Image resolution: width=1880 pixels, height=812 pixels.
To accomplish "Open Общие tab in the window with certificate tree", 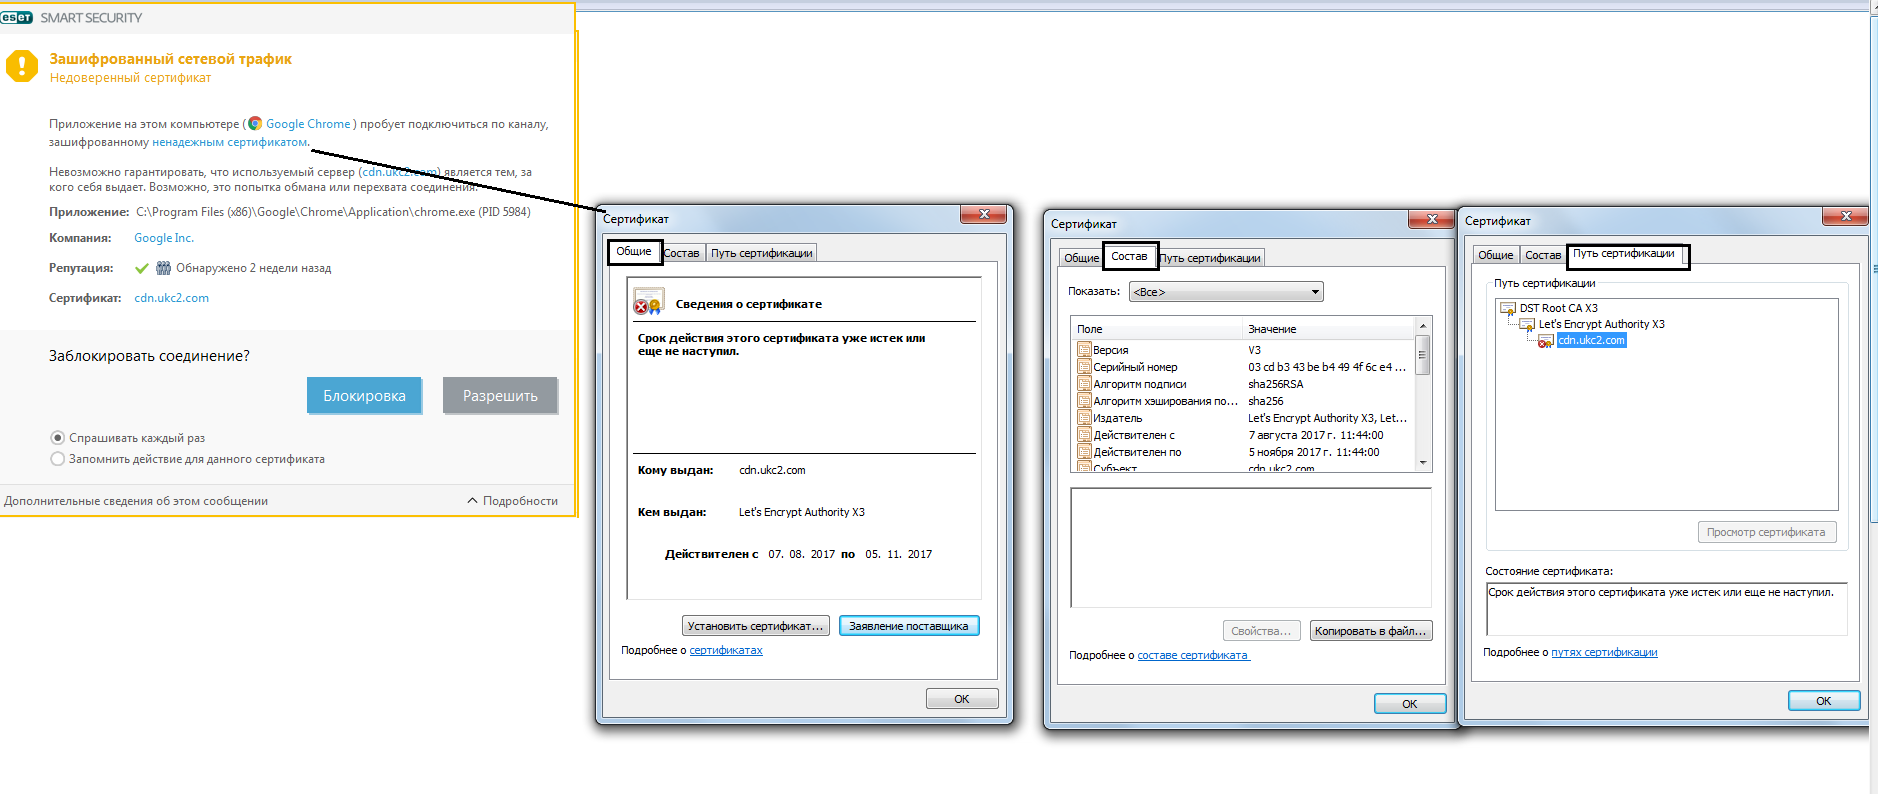I will click(x=1496, y=255).
